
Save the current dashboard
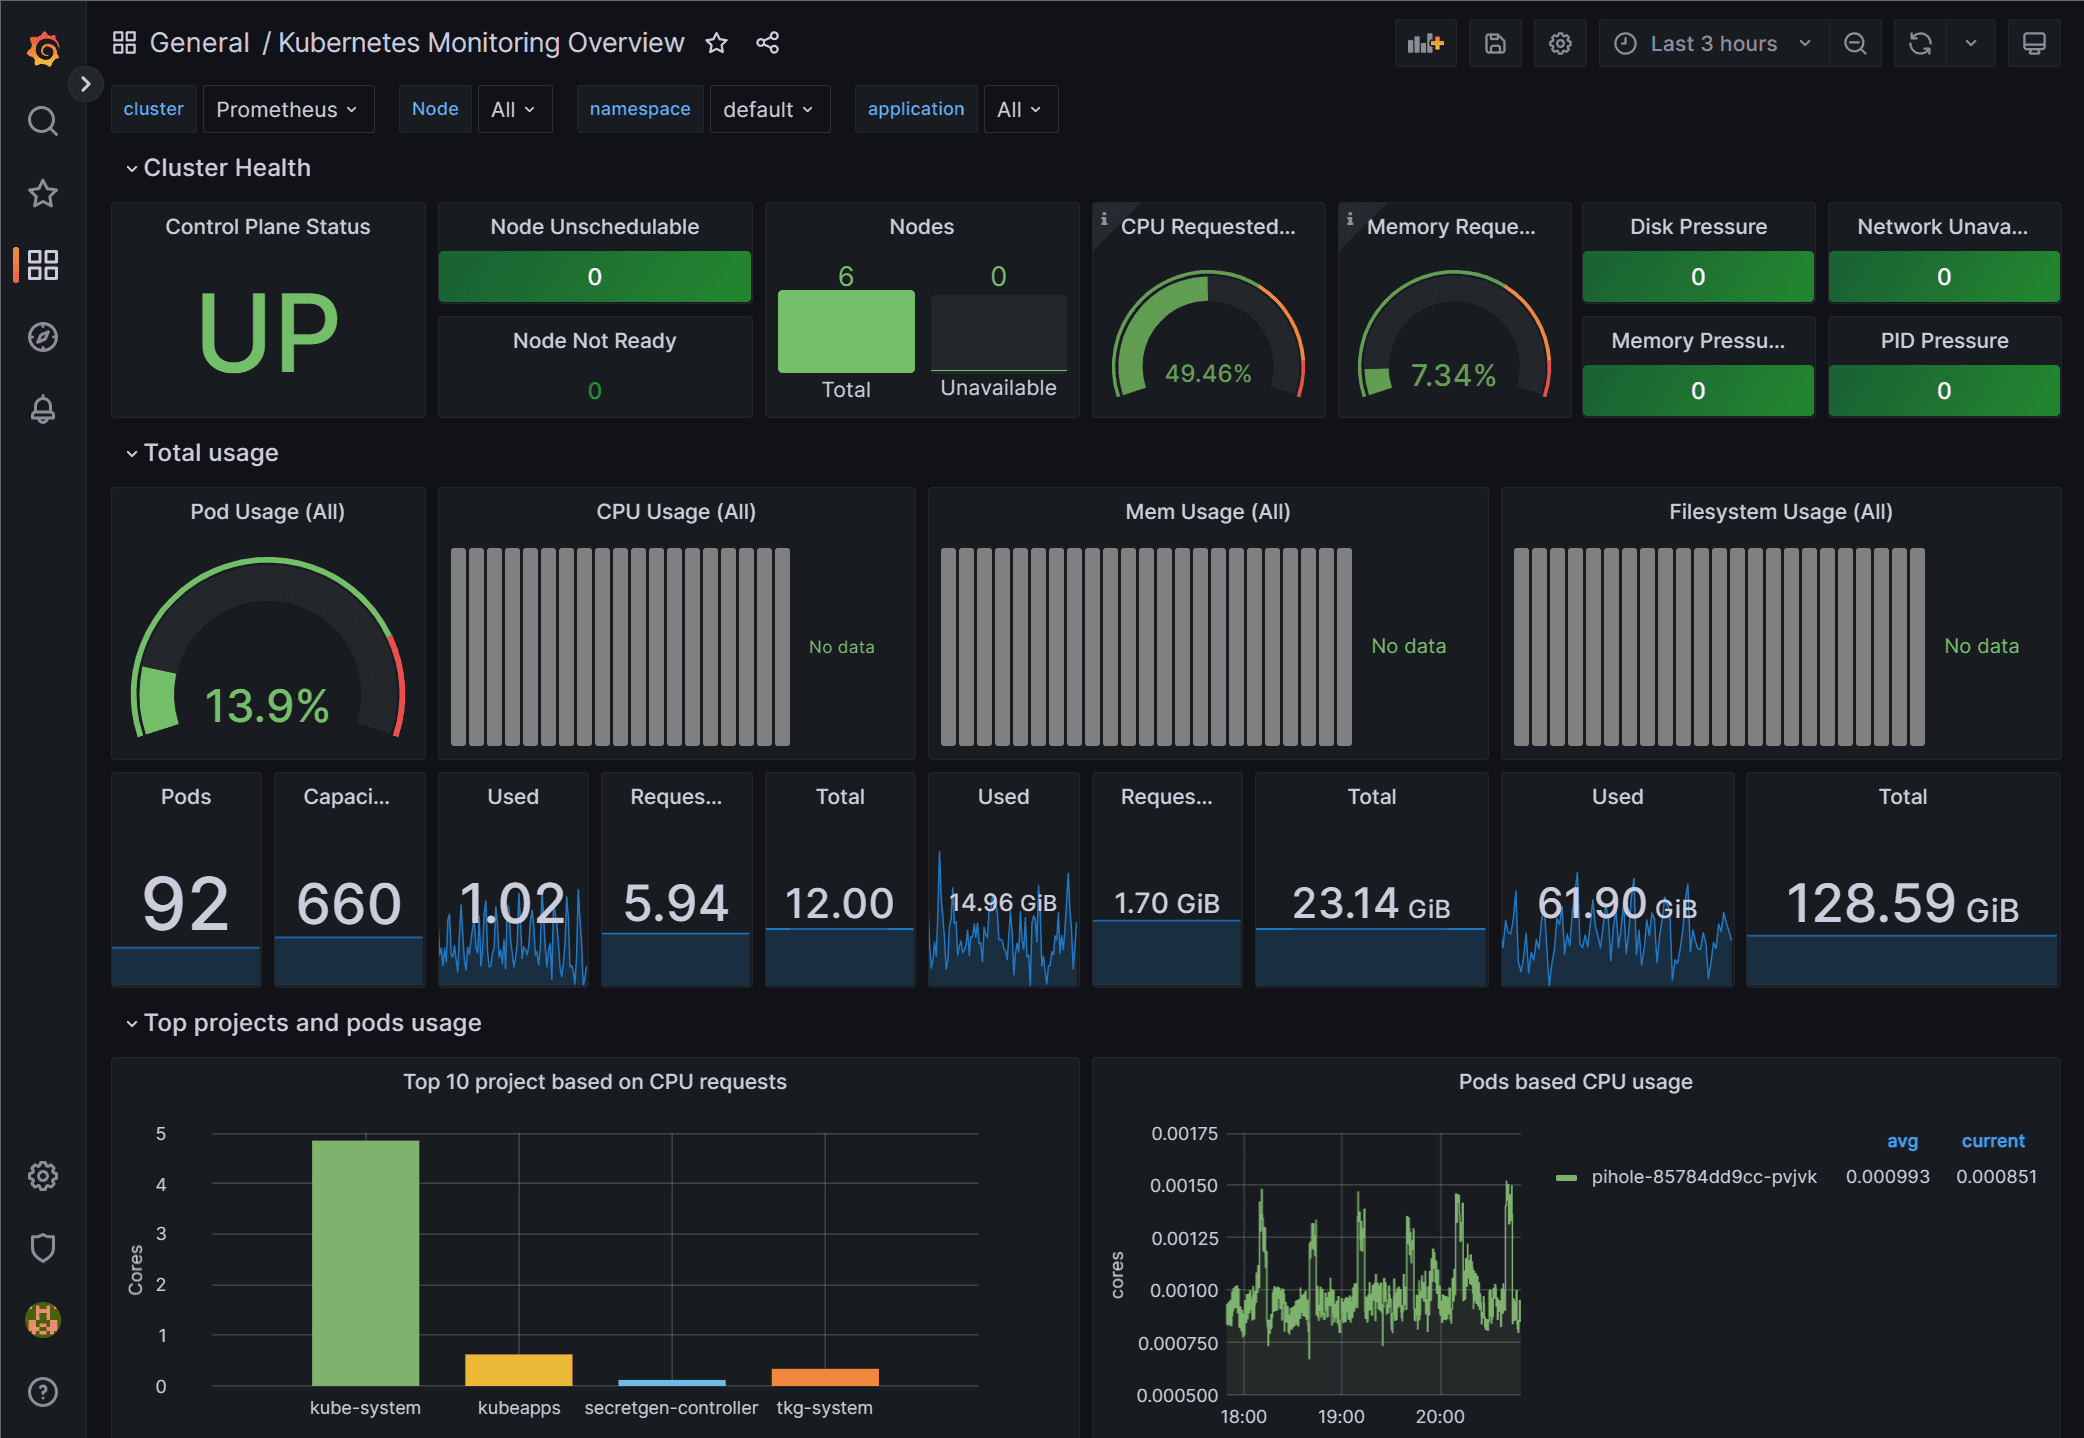[x=1494, y=43]
